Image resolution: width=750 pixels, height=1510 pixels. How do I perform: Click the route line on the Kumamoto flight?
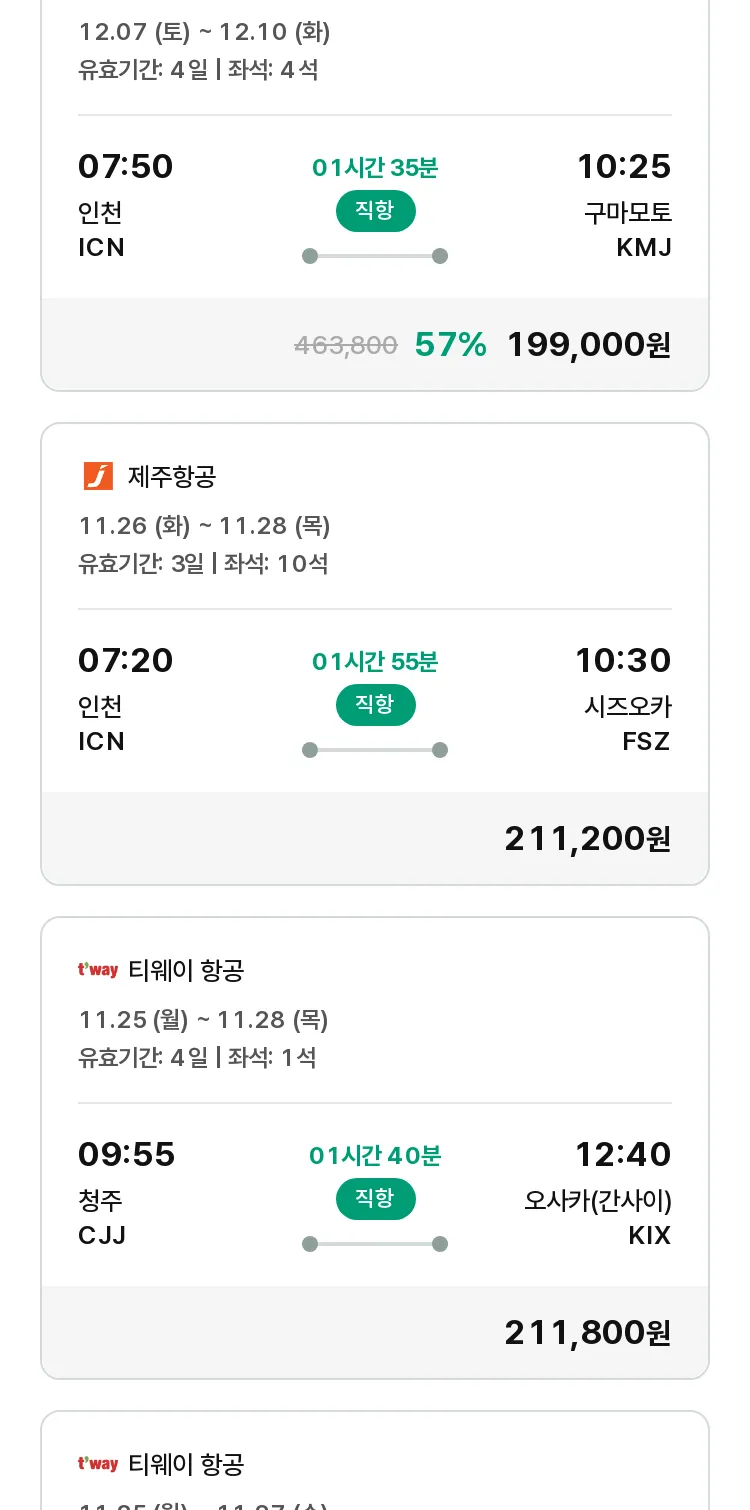(375, 256)
